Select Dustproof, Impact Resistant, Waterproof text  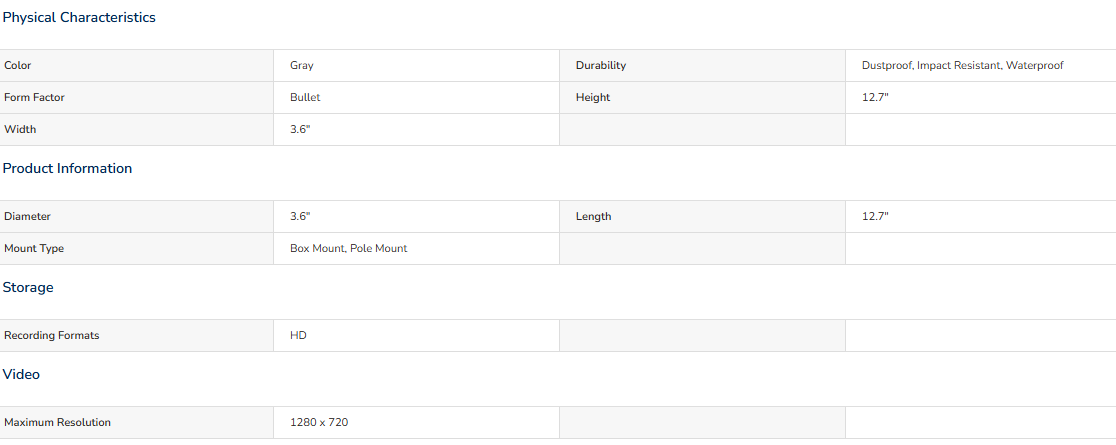pyautogui.click(x=962, y=66)
